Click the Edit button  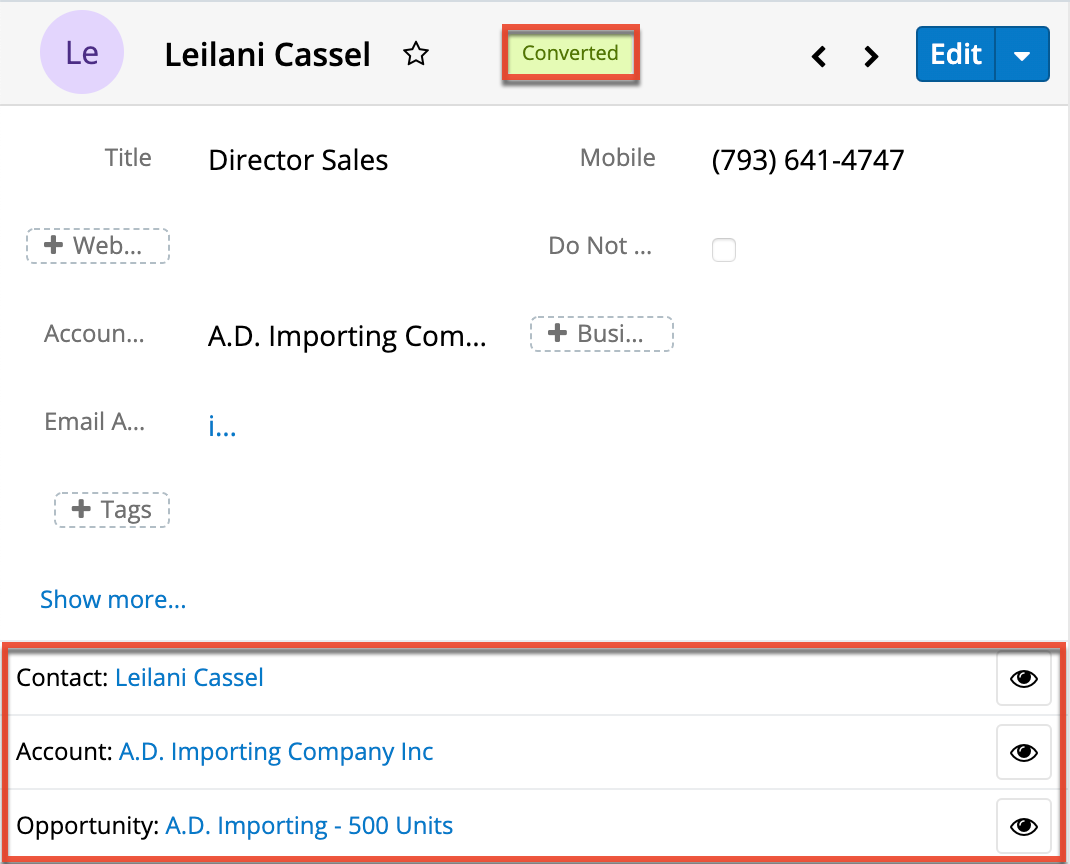pos(955,54)
